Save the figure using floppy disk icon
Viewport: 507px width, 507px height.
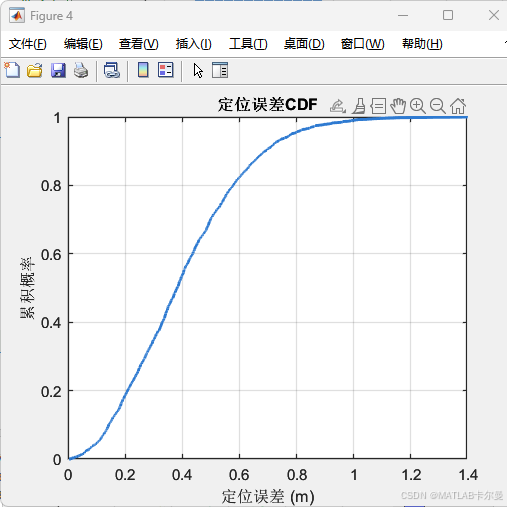point(58,70)
